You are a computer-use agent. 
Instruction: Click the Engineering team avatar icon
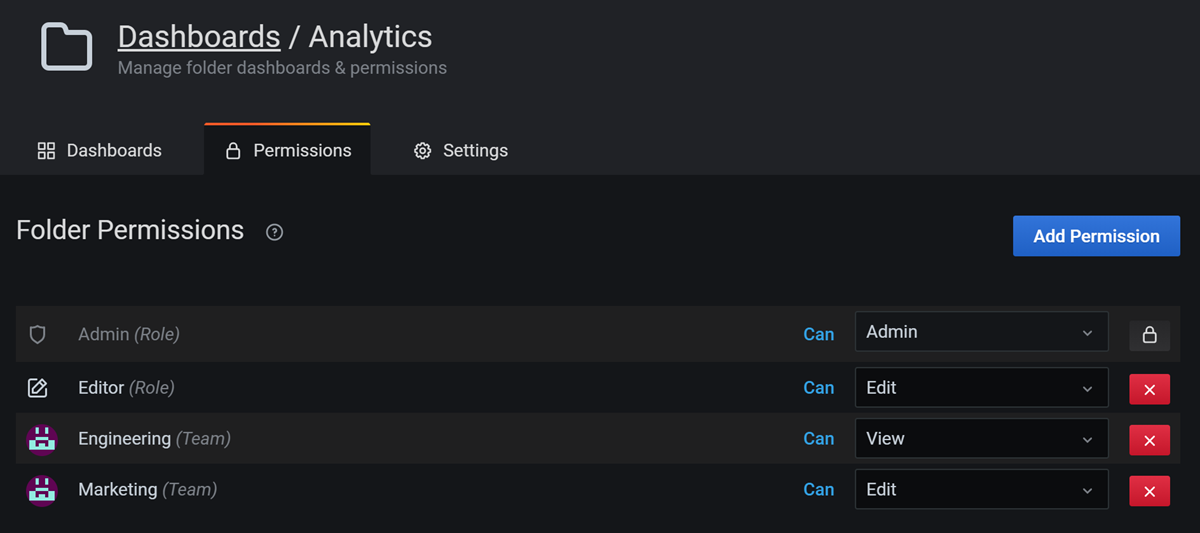(x=41, y=439)
